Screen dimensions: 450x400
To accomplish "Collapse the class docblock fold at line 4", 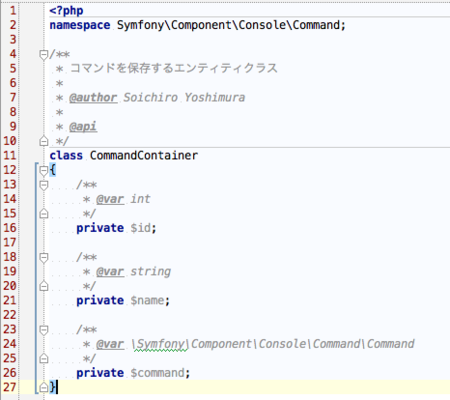I will (44, 54).
